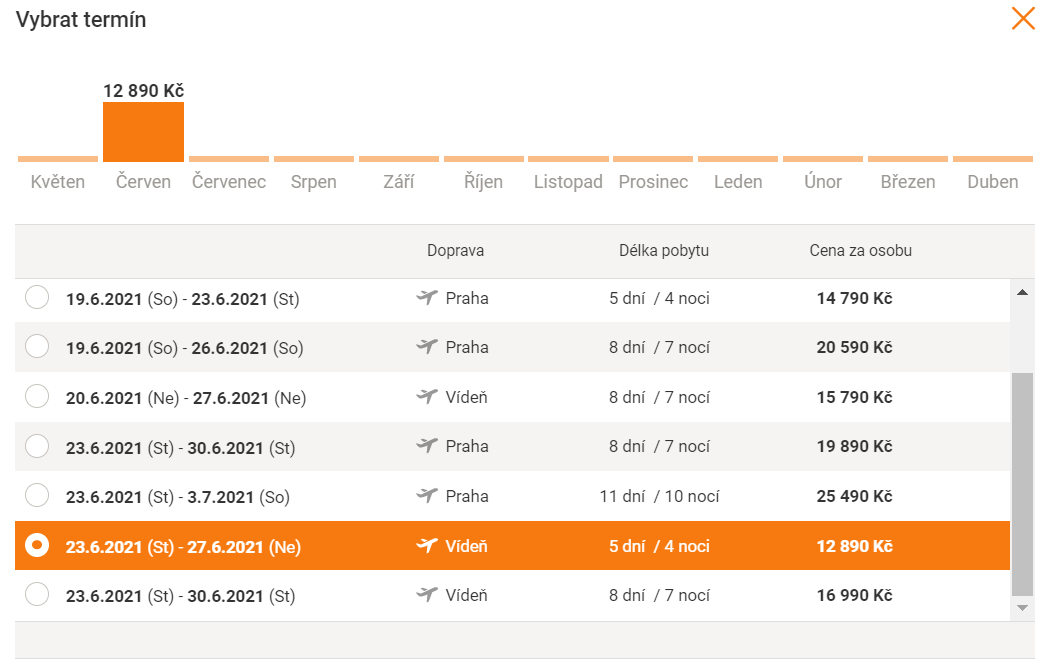The width and height of the screenshot is (1042, 669).
Task: Click plane icon in 14 790 Kč row
Action: (427, 298)
